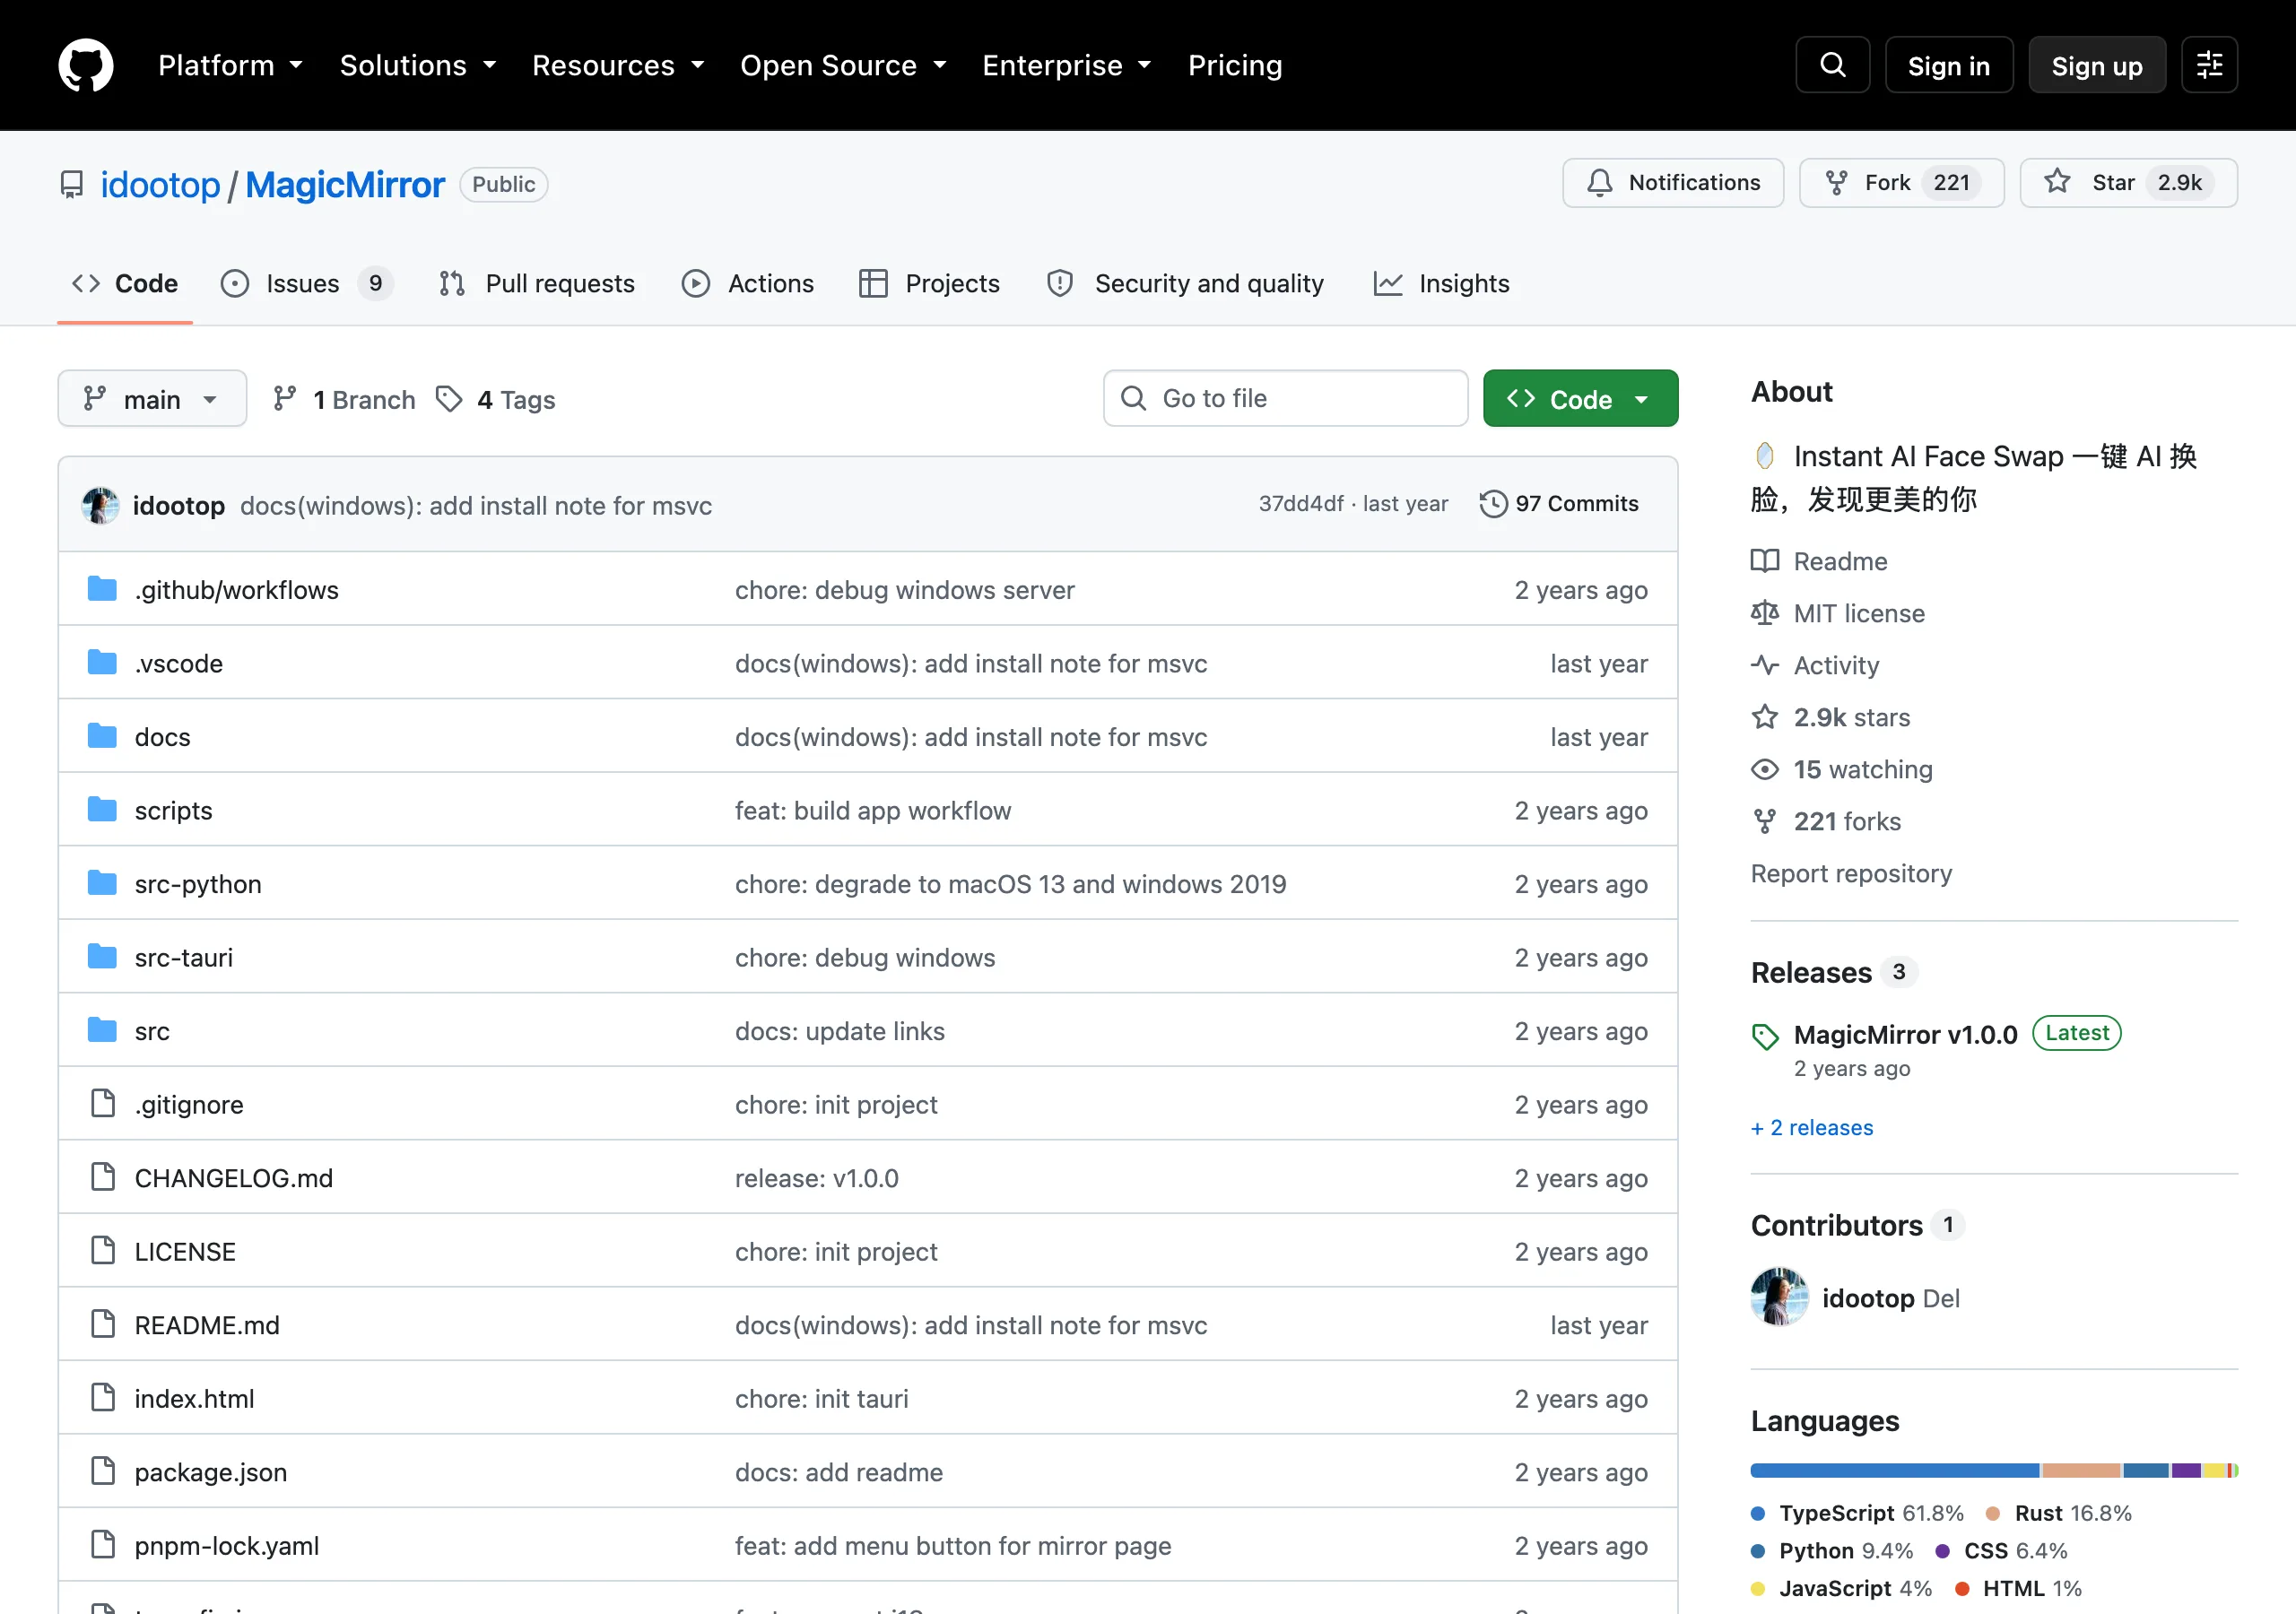Click the Sign in button
This screenshot has height=1614, width=2296.
pos(1948,65)
